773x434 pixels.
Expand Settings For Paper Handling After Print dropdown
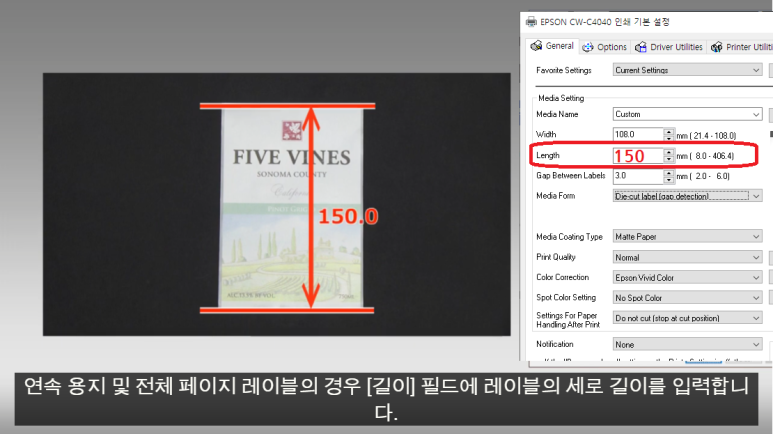click(x=688, y=318)
